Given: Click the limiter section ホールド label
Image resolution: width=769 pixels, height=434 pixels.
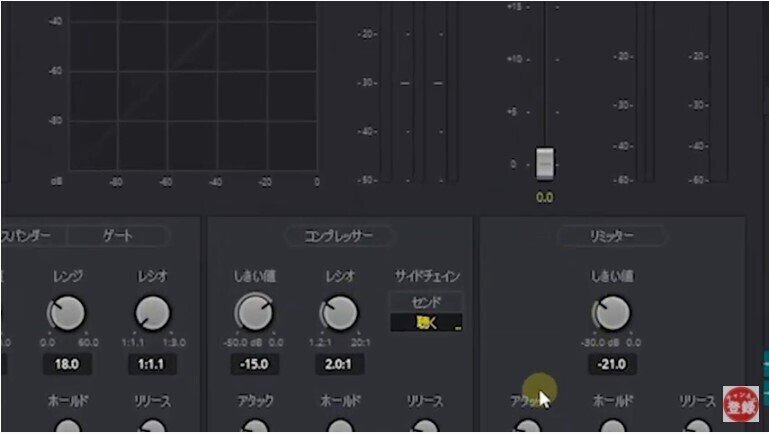Looking at the screenshot, I should click(x=613, y=401).
